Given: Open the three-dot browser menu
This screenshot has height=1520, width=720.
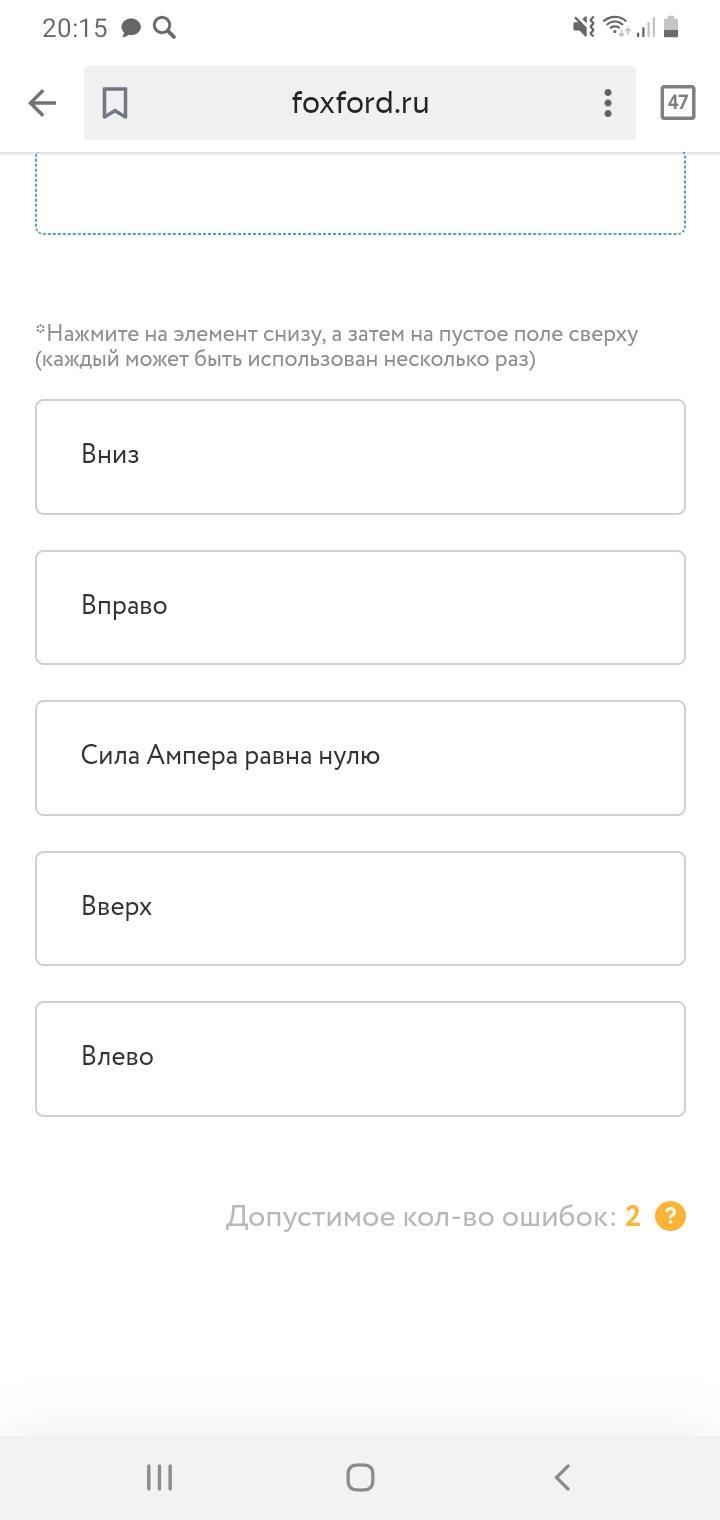Looking at the screenshot, I should click(x=607, y=103).
